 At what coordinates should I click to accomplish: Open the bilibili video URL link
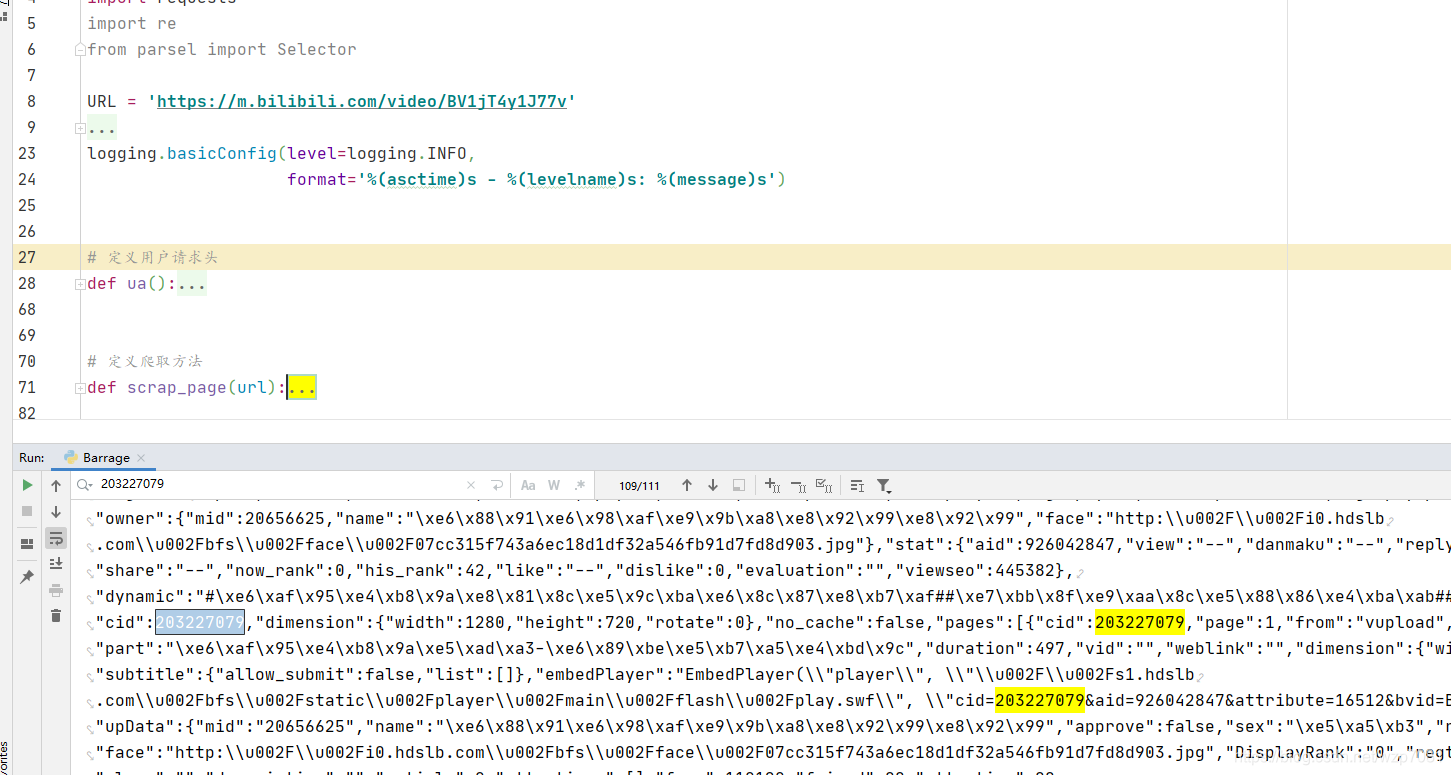tap(362, 101)
